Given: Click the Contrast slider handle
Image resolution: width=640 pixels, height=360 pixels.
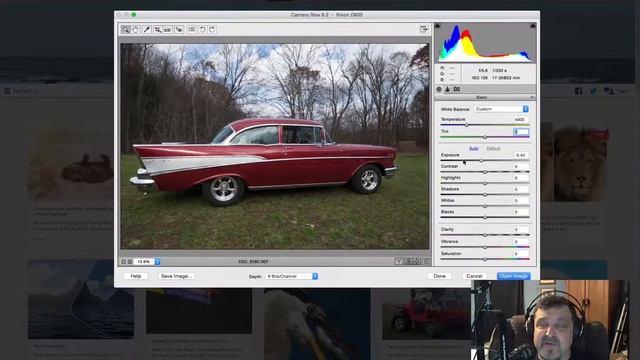Looking at the screenshot, I should coord(485,172).
